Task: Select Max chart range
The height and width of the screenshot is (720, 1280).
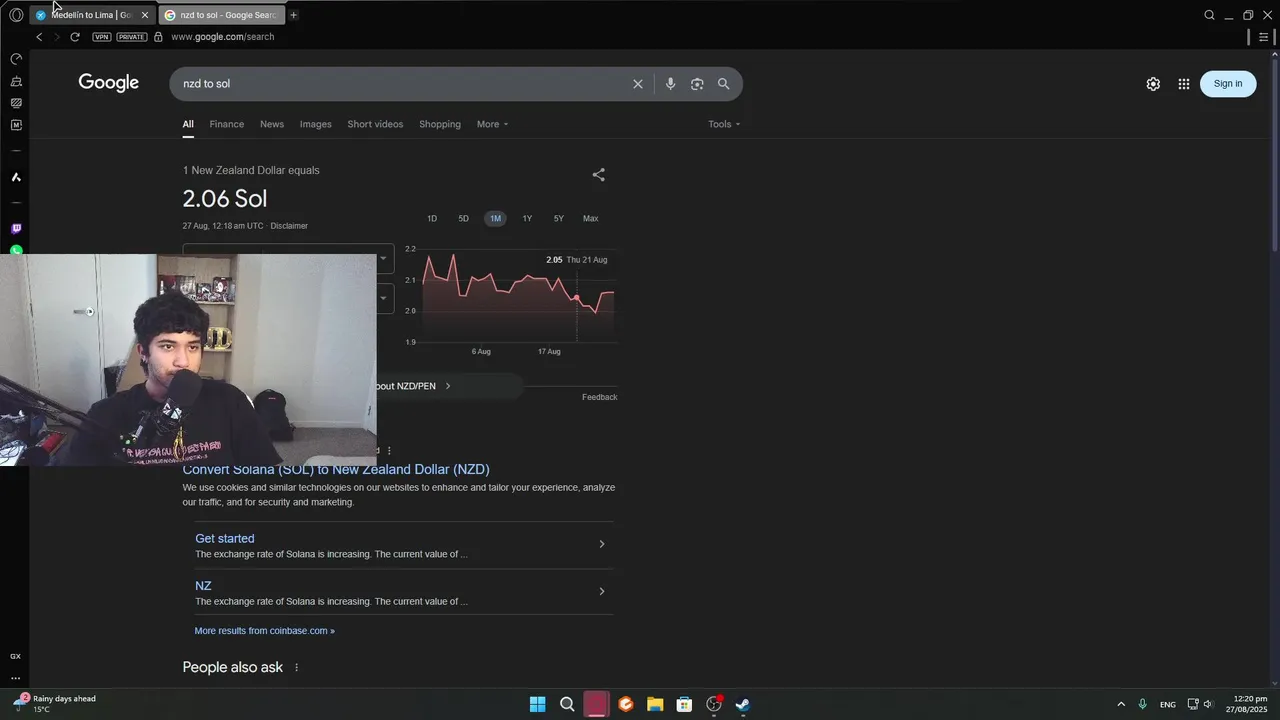Action: click(591, 218)
